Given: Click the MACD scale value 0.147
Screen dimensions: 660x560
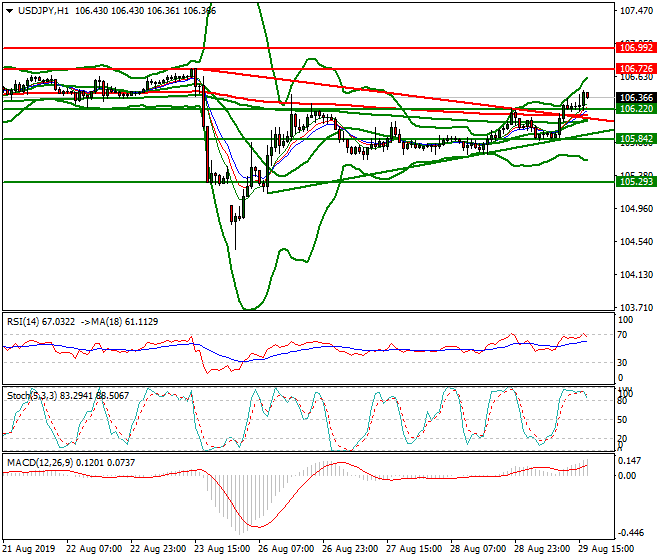Looking at the screenshot, I should (630, 461).
